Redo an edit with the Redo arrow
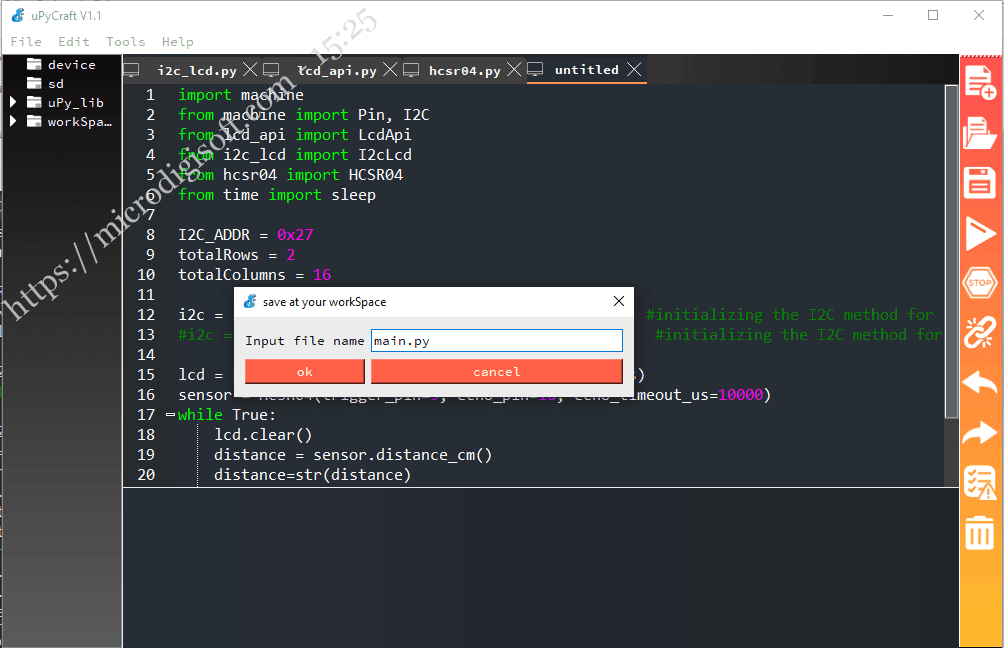The width and height of the screenshot is (1004, 648). click(x=979, y=433)
